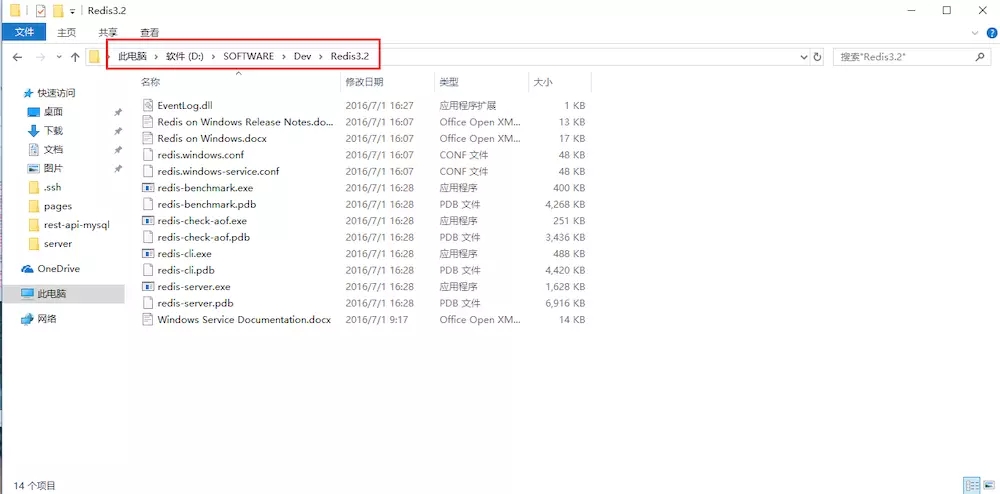This screenshot has width=1000, height=494.
Task: Go up one folder level arrow
Action: pos(75,57)
